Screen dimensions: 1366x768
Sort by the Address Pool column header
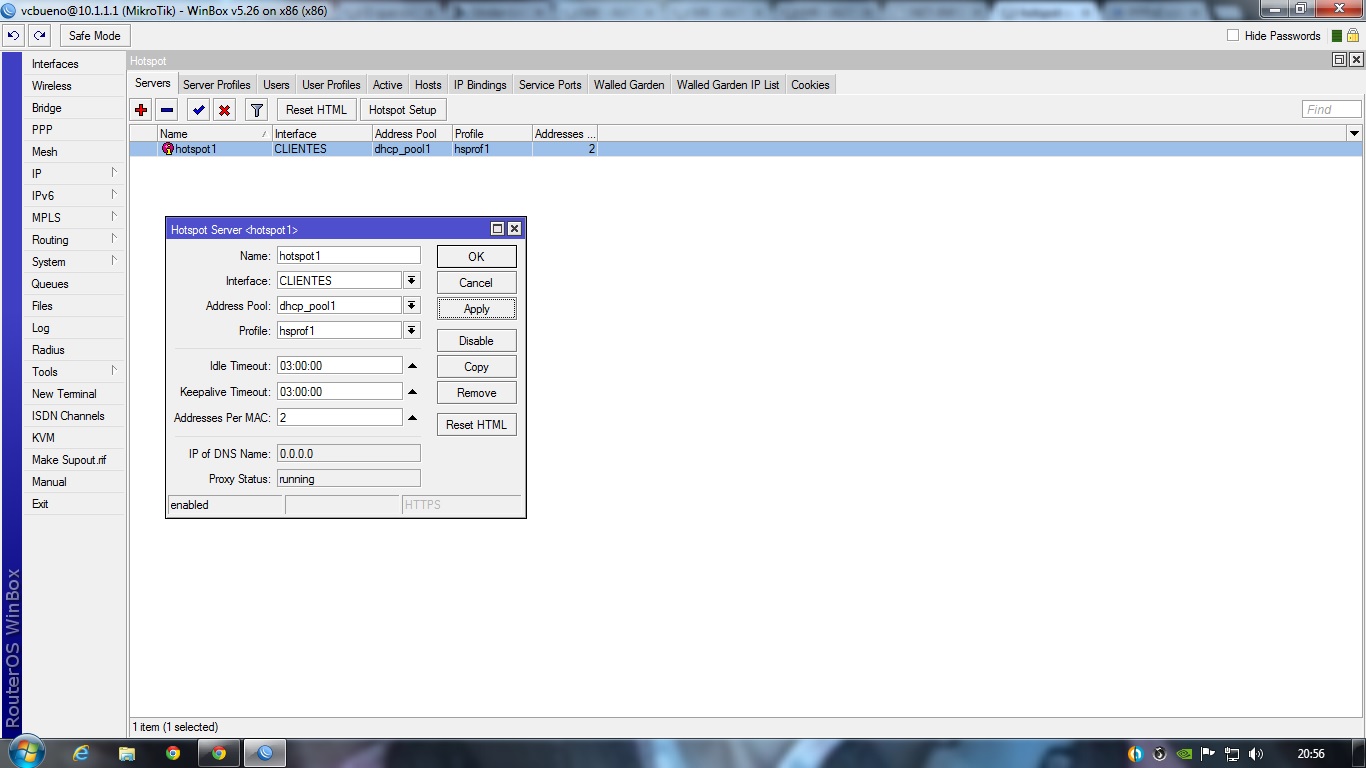411,133
